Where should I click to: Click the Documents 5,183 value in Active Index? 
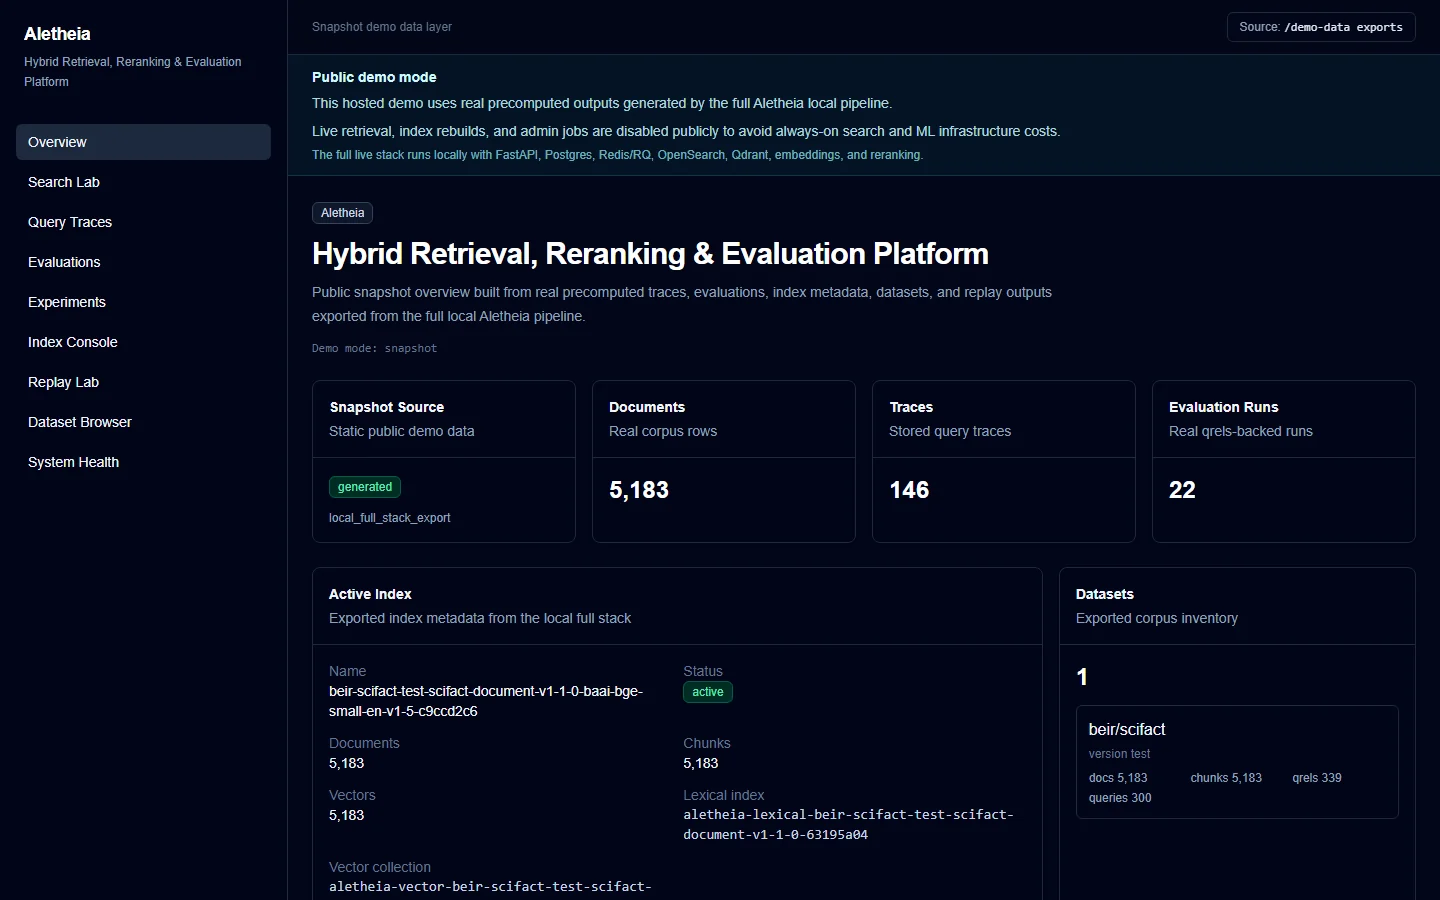pyautogui.click(x=347, y=763)
